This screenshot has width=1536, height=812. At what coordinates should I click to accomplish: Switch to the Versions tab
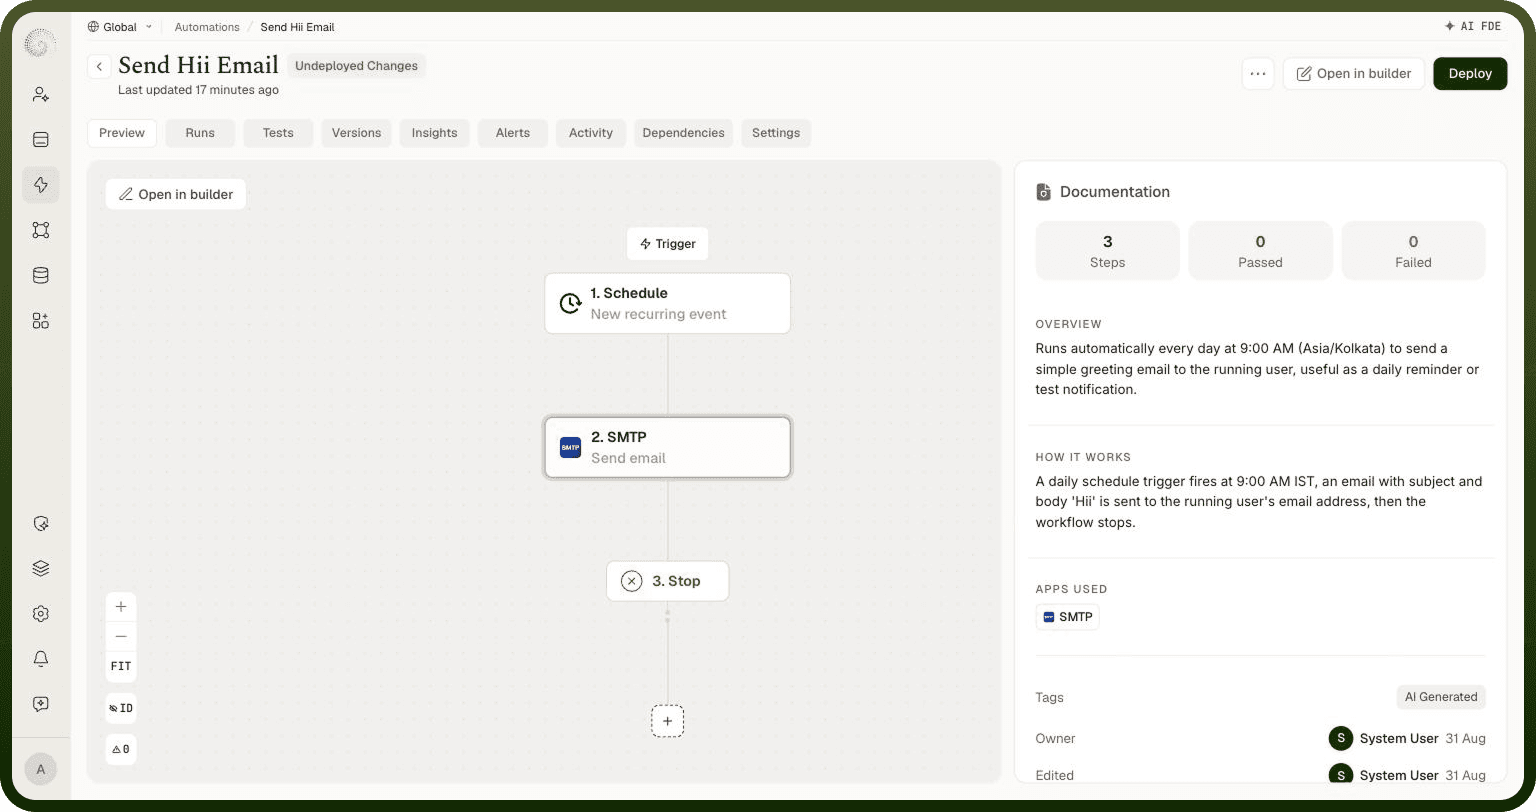click(356, 133)
